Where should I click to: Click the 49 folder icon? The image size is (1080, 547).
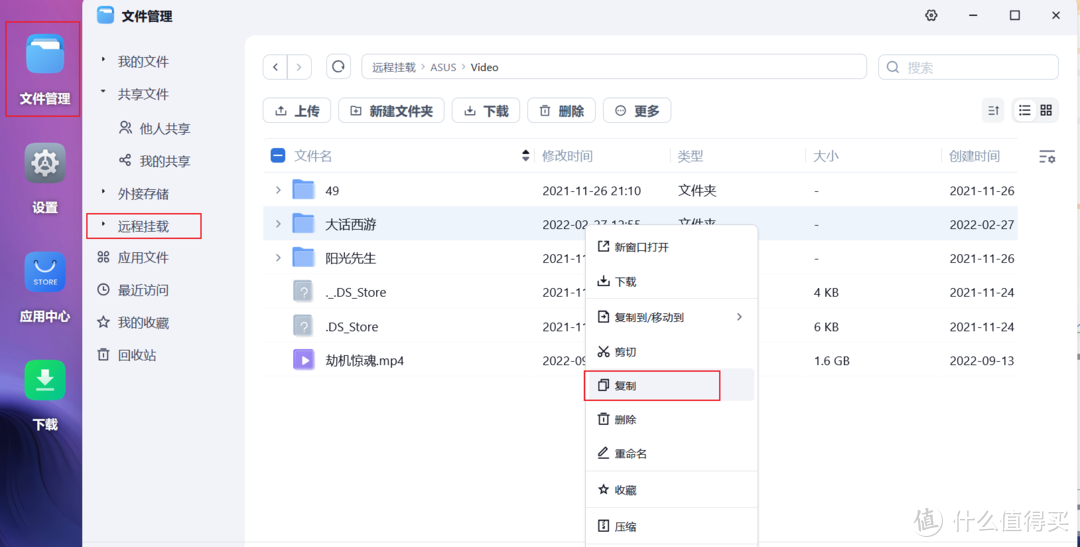303,189
